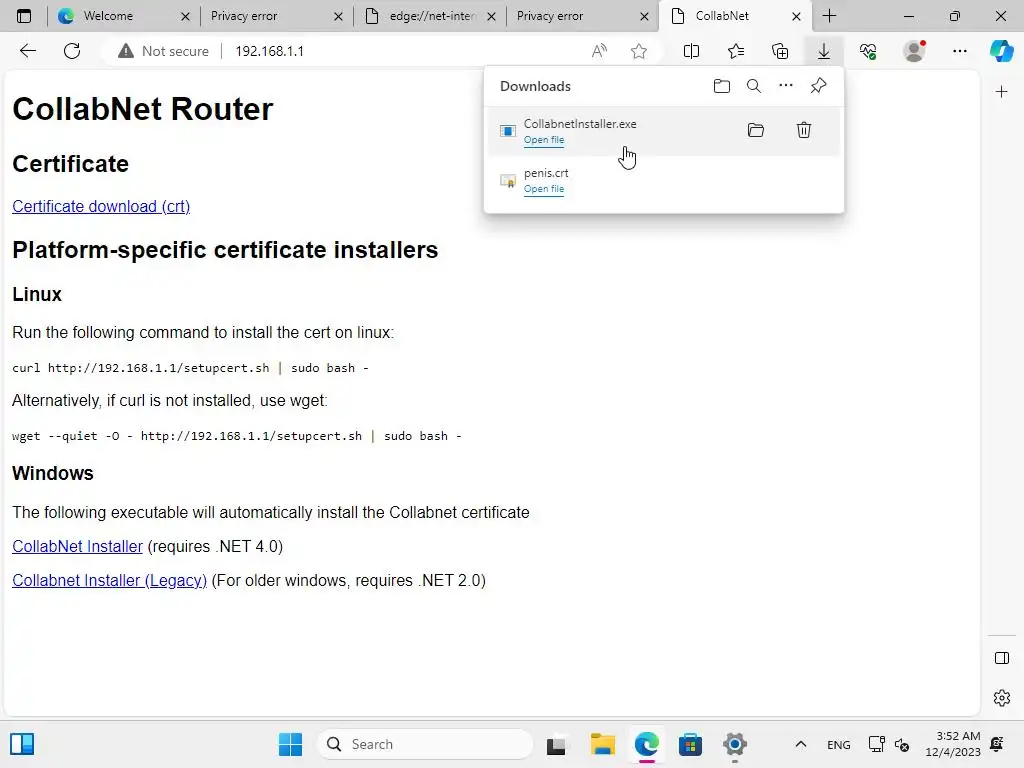The height and width of the screenshot is (768, 1024).
Task: Open the clock and date flyout
Action: 952,744
